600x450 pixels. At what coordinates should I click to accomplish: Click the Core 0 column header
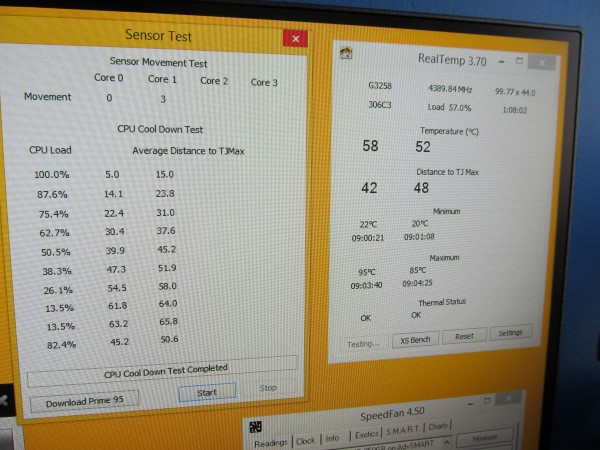(x=109, y=78)
